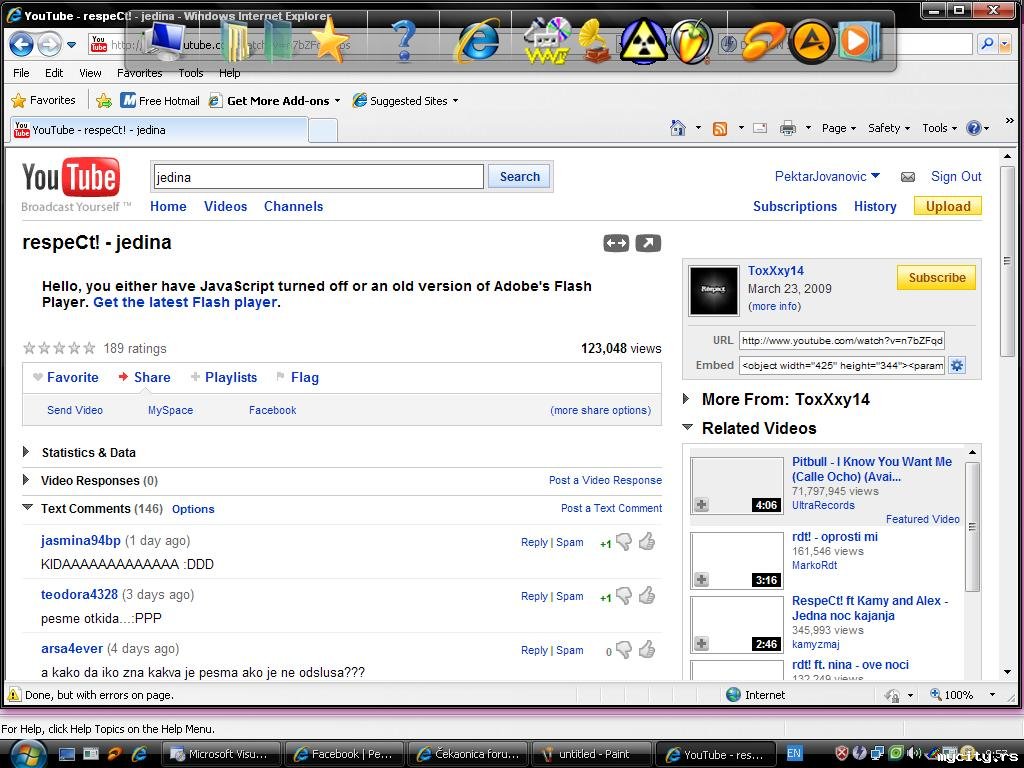The height and width of the screenshot is (768, 1024).
Task: Open the Get More Add-ons dropdown
Action: [275, 101]
